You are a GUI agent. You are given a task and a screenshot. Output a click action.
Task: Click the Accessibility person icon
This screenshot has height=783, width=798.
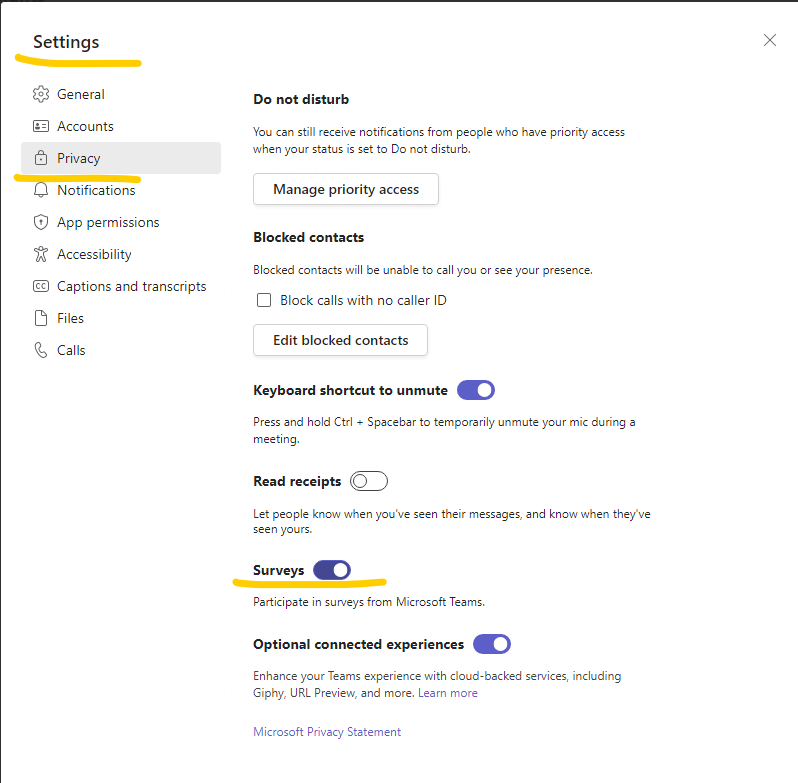[41, 254]
